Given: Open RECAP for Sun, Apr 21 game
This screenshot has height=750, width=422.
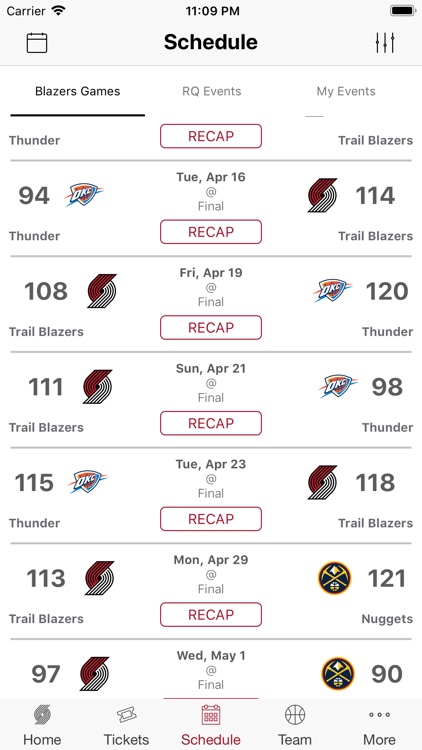Looking at the screenshot, I should point(211,423).
